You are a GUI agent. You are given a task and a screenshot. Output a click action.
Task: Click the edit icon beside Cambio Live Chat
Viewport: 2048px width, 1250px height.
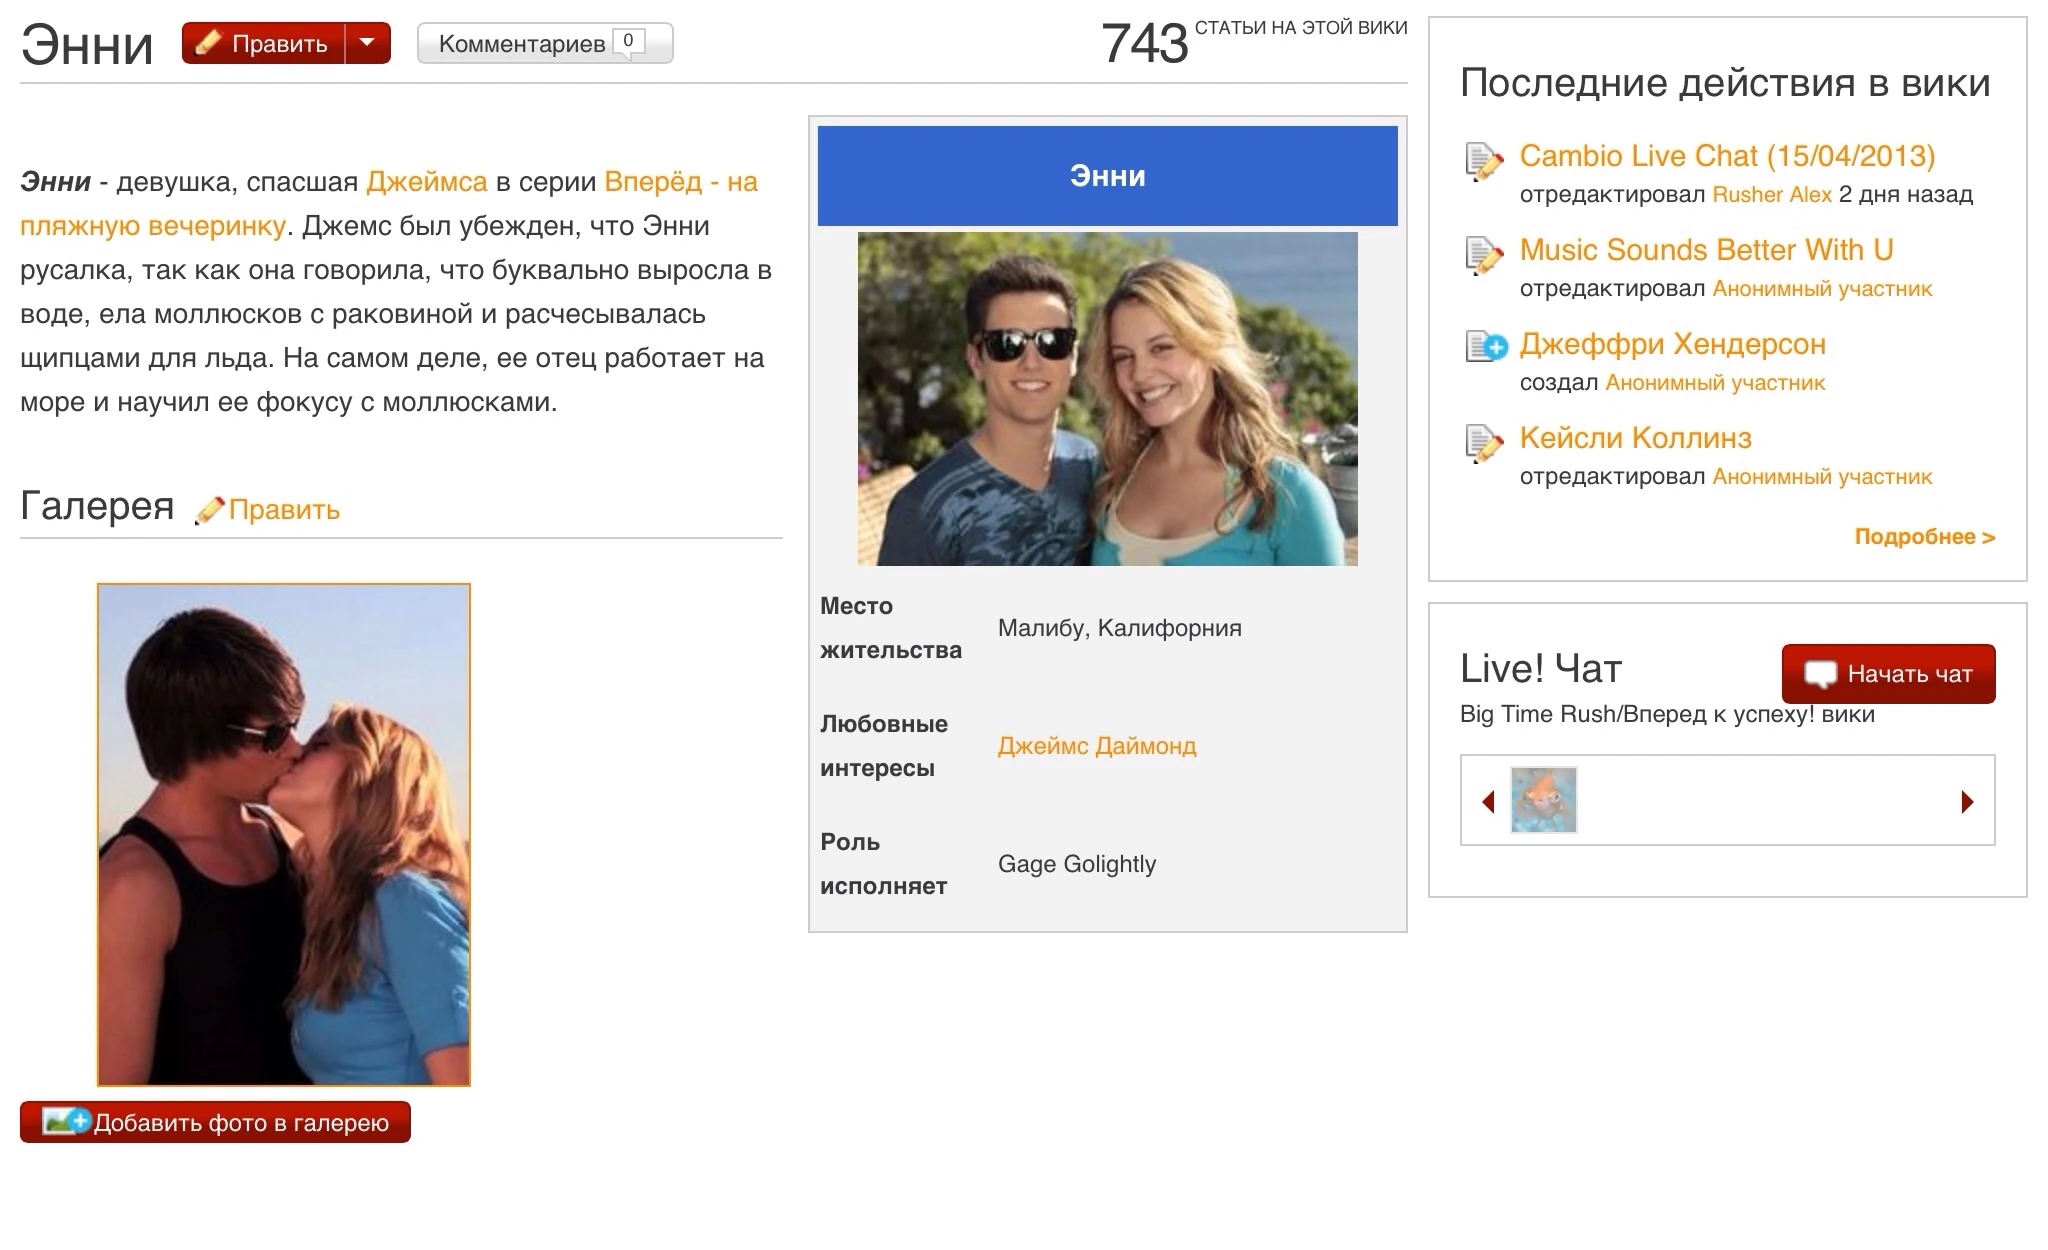[x=1484, y=162]
